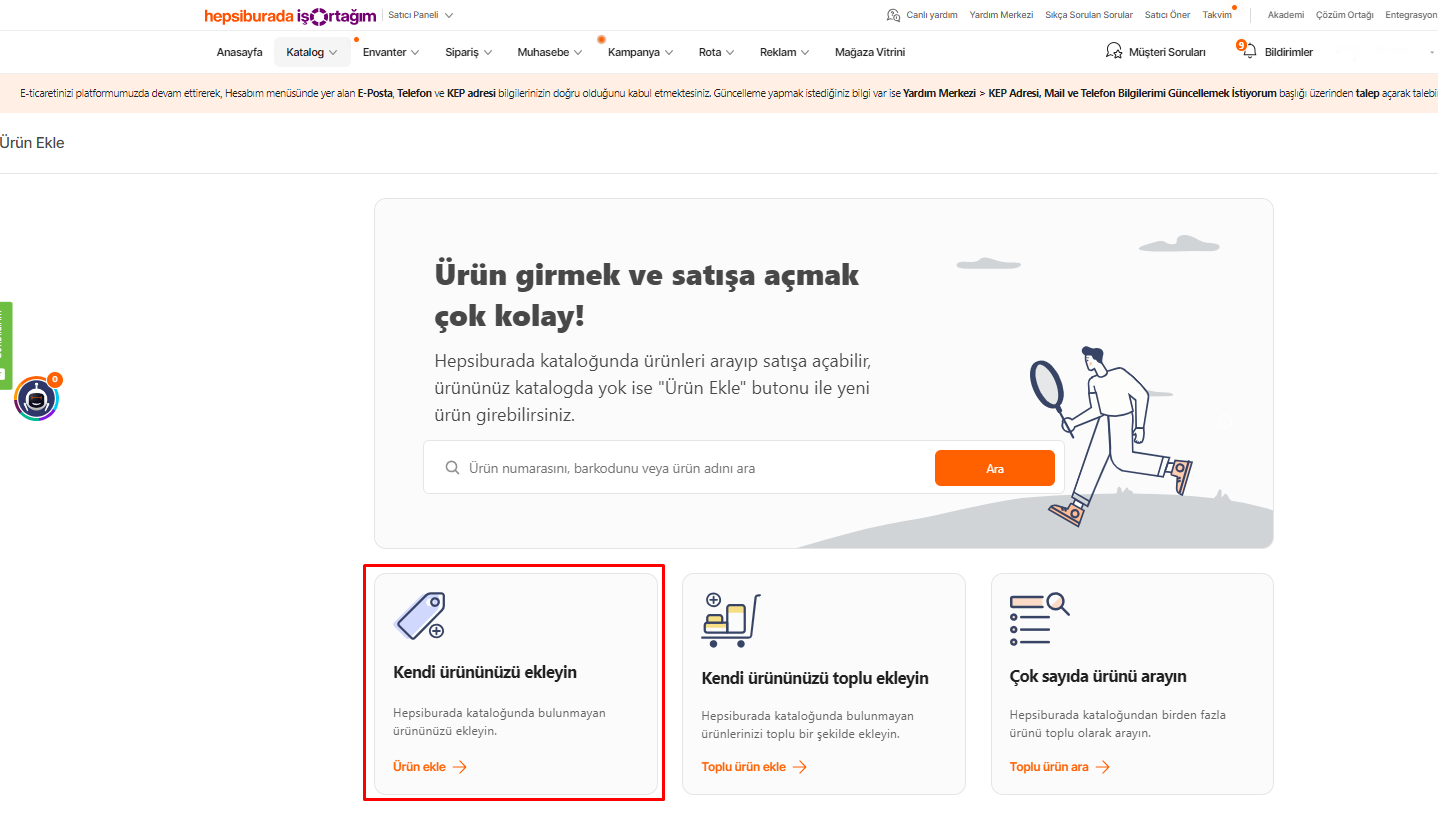The width and height of the screenshot is (1438, 820).
Task: Expand the Reklam menu
Action: coord(785,52)
